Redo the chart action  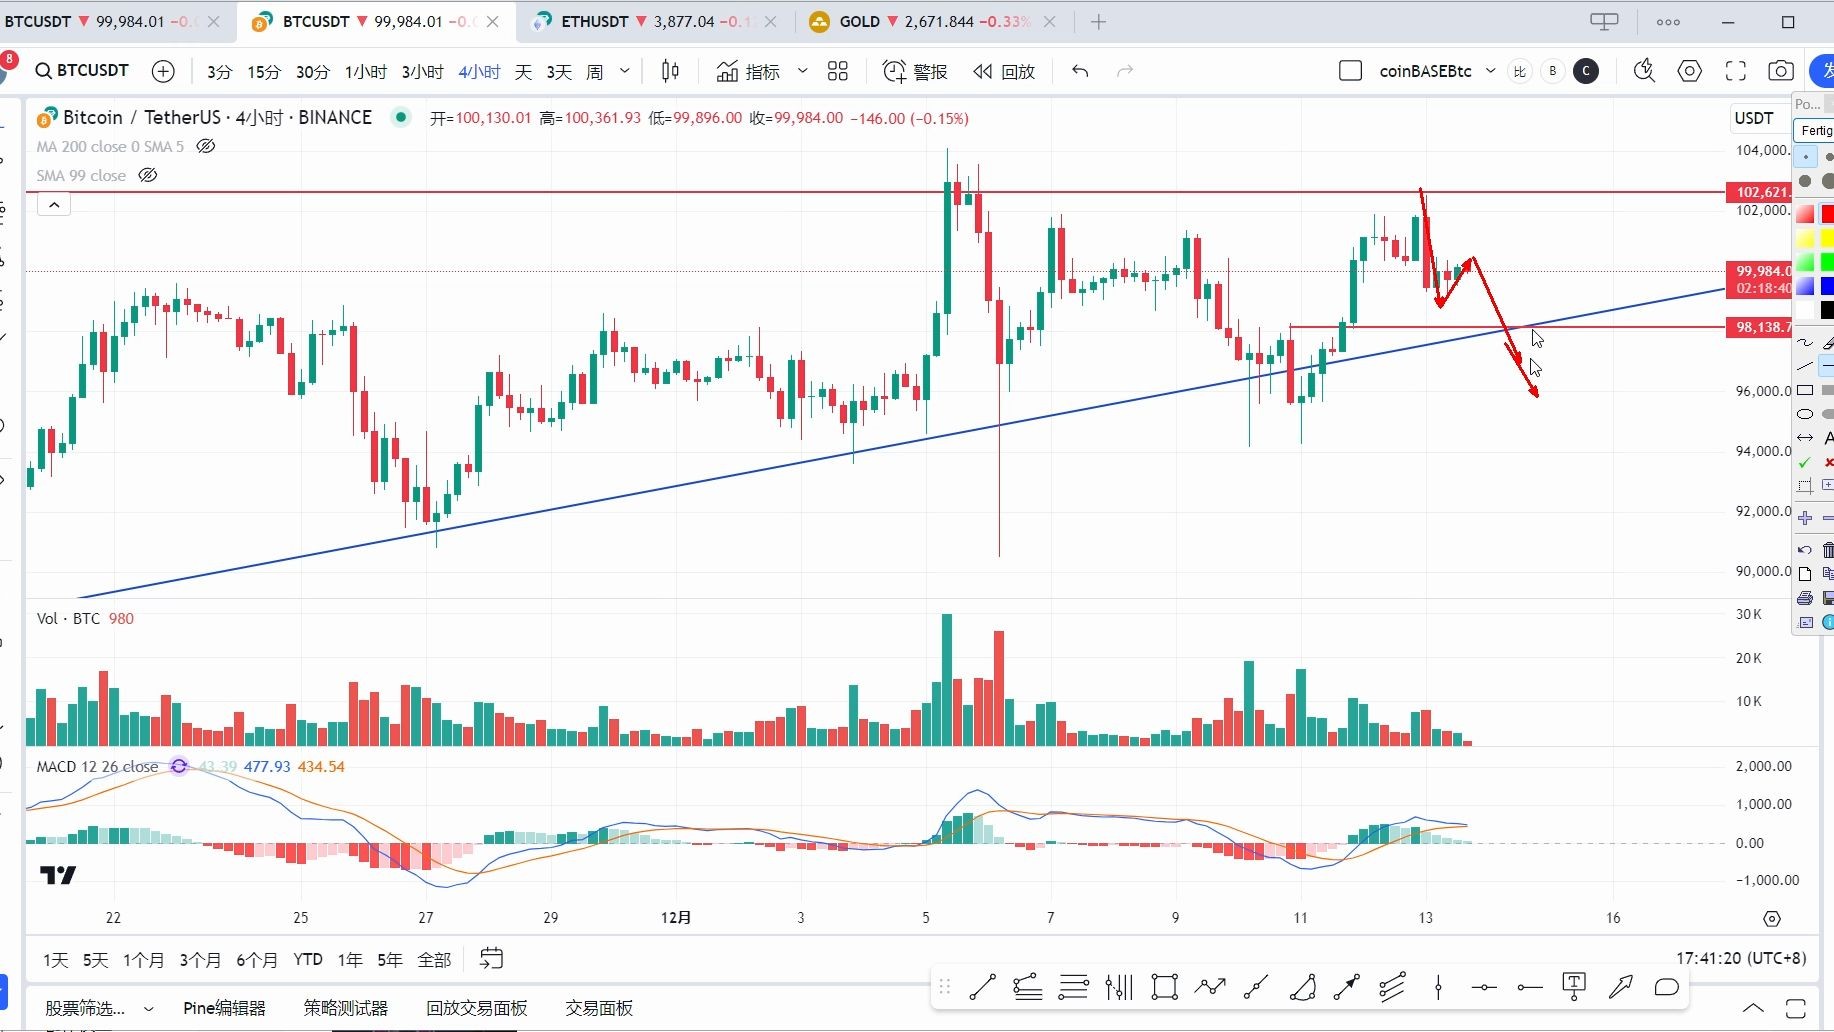click(1125, 71)
